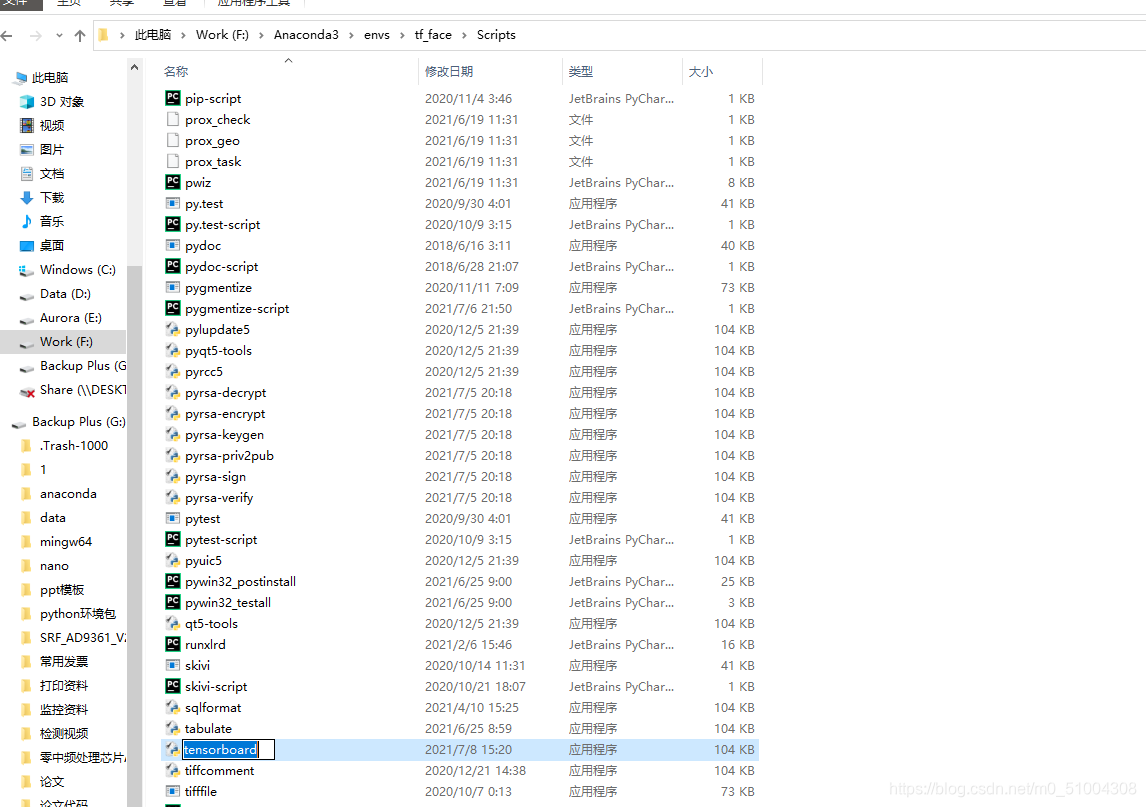Viewport: 1146px width, 807px height.
Task: Select the pydoc application icon
Action: 172,246
